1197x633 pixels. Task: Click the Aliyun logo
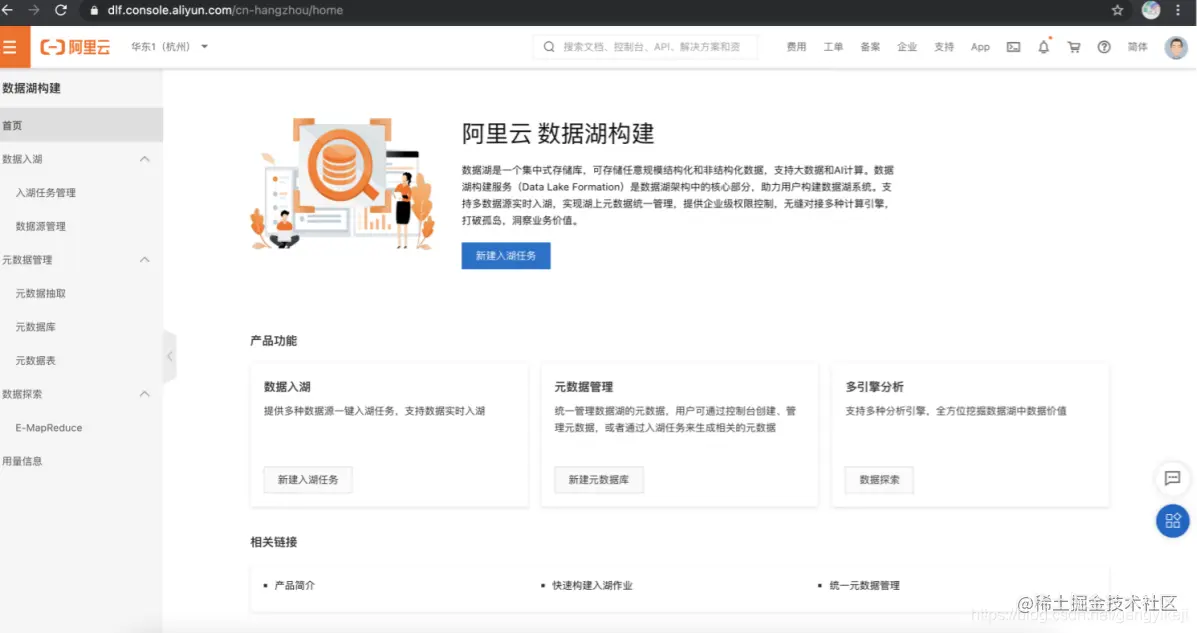[75, 47]
